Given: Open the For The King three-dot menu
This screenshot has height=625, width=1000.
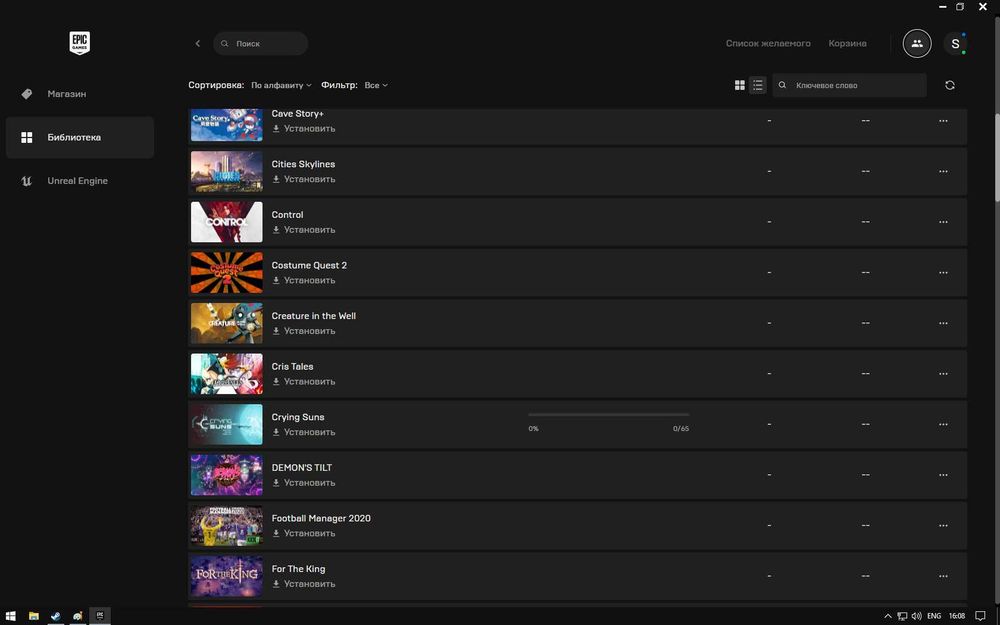Looking at the screenshot, I should (943, 576).
